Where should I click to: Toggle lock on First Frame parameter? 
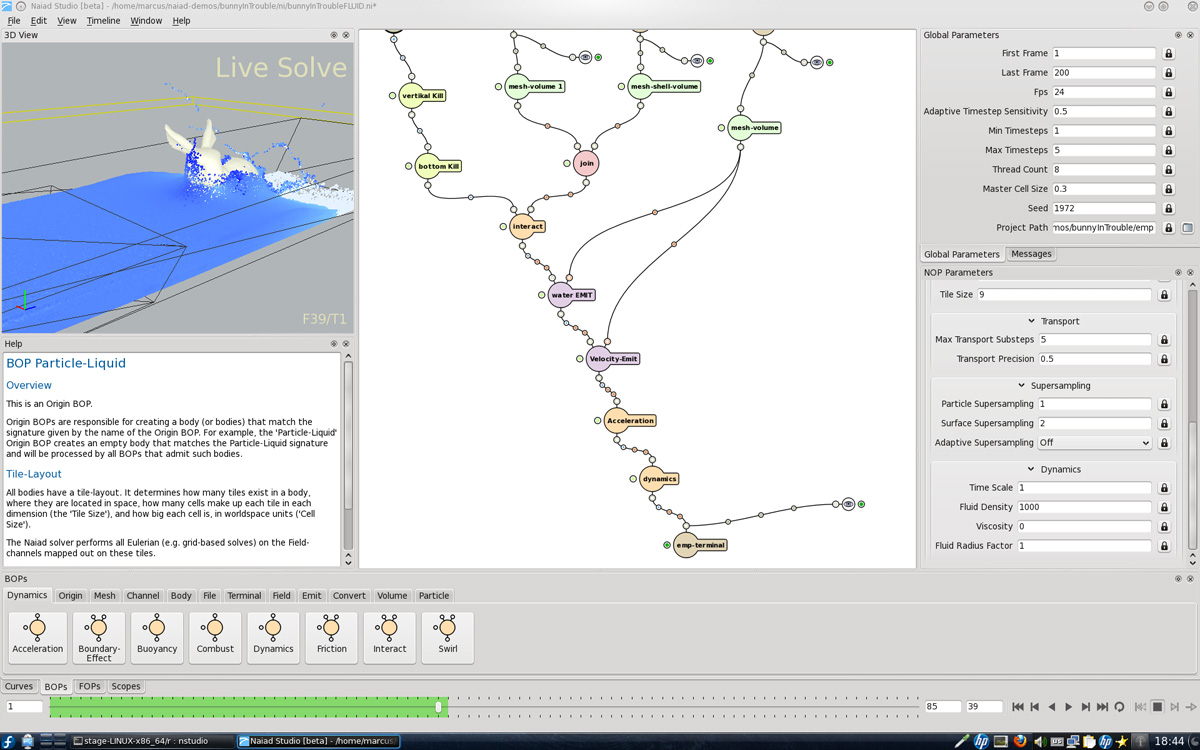click(1168, 53)
